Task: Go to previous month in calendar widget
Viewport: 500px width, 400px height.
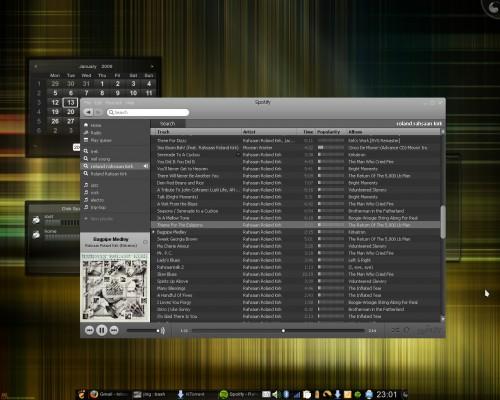Action: point(36,66)
